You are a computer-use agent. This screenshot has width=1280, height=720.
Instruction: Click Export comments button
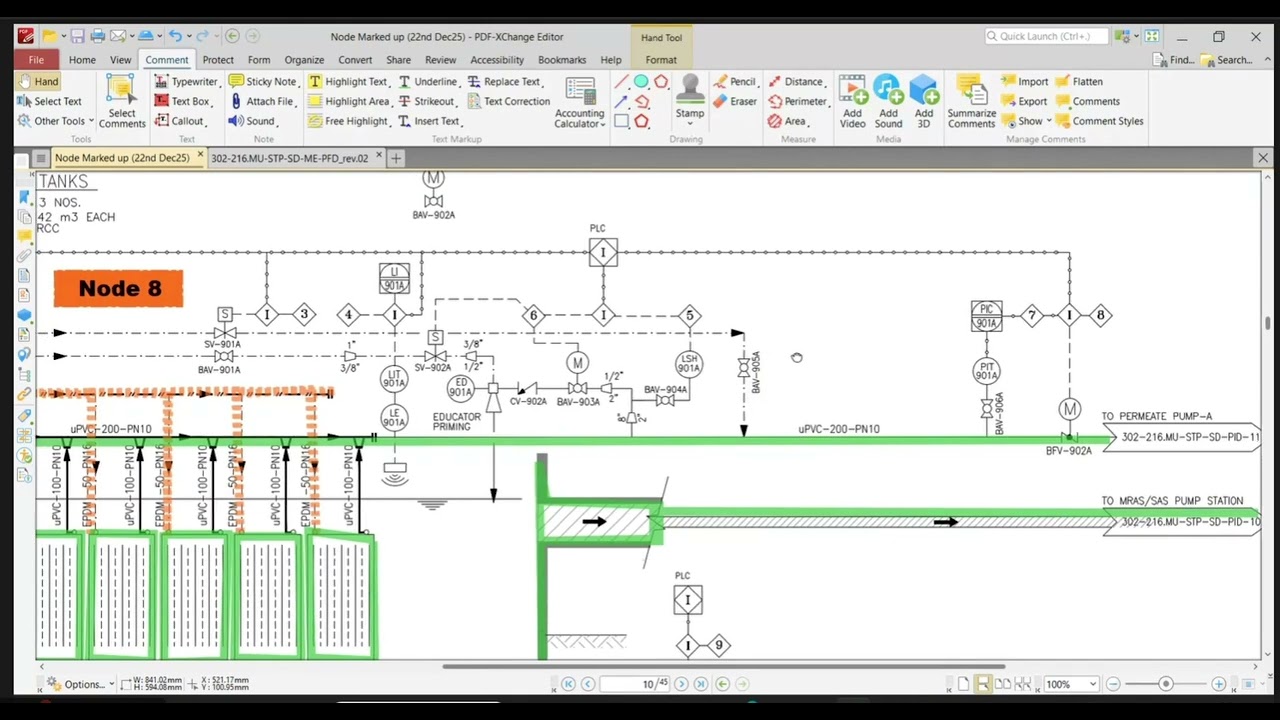(x=1025, y=101)
